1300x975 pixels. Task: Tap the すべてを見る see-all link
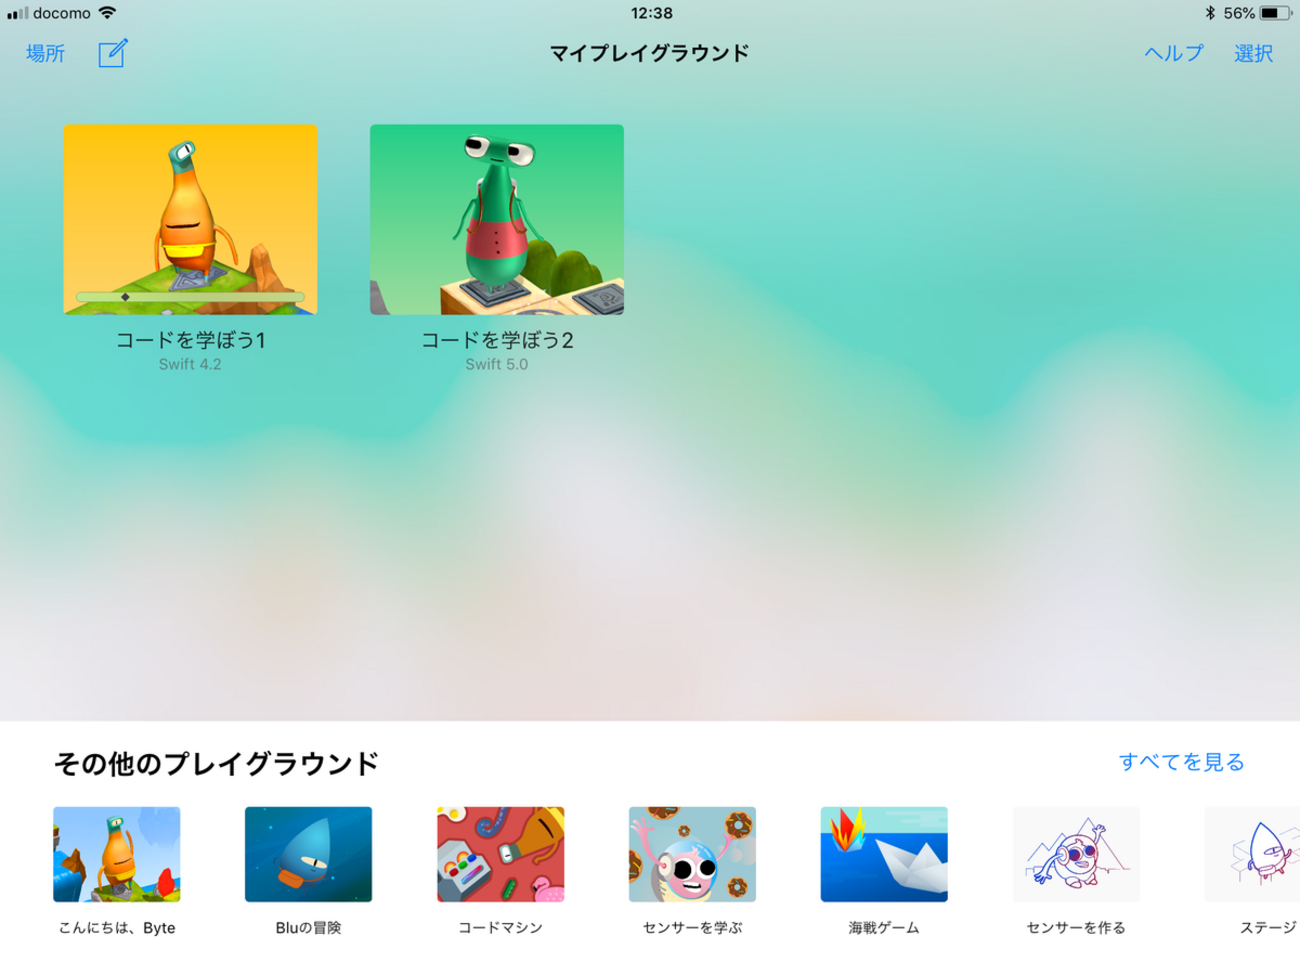pos(1181,762)
